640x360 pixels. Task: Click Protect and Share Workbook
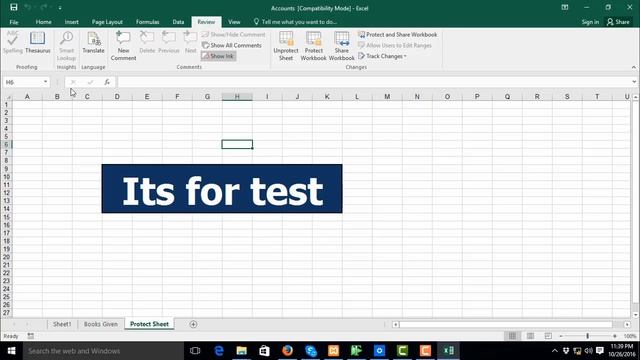398,35
